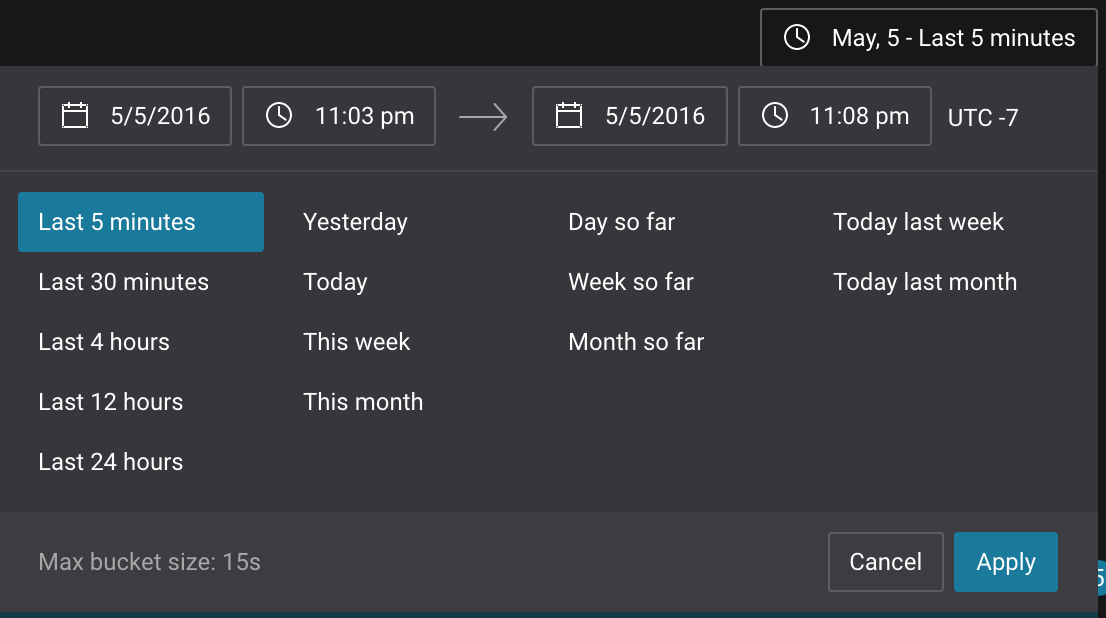
Task: Click the end time clock icon
Action: pyautogui.click(x=775, y=116)
